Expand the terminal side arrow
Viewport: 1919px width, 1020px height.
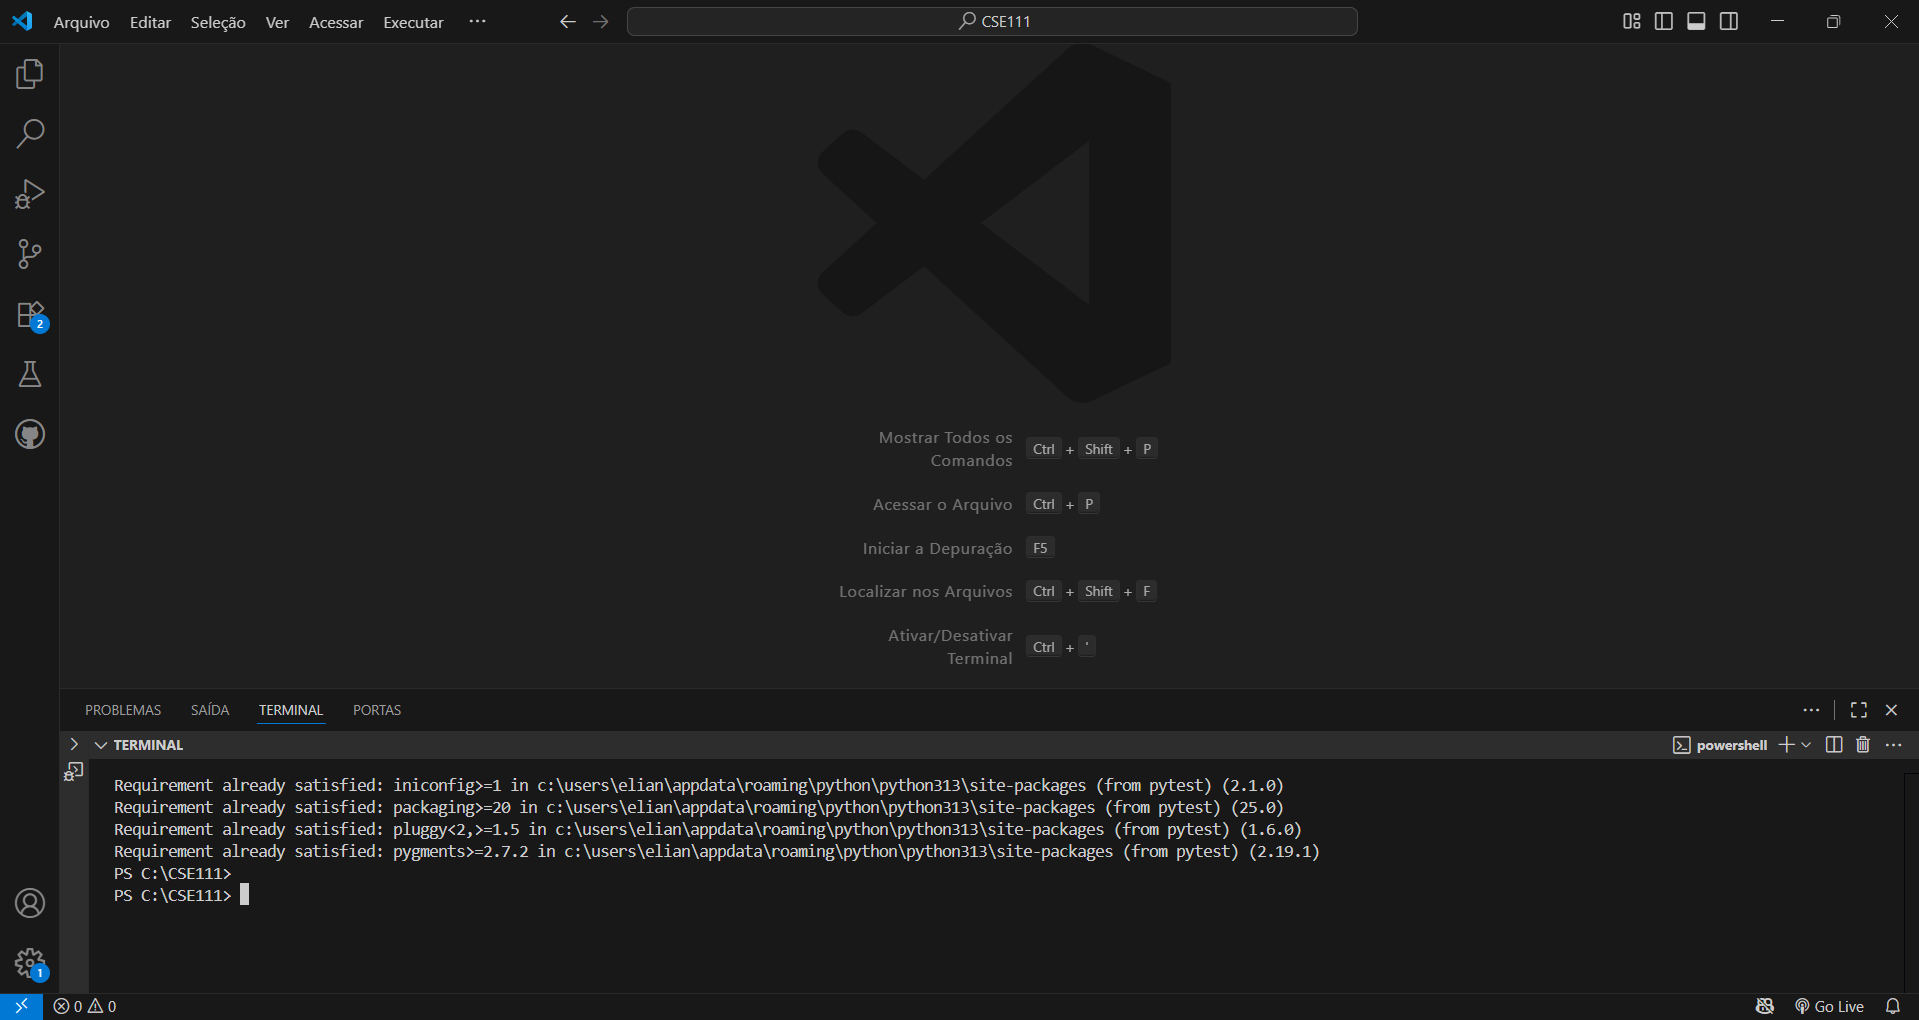[73, 745]
